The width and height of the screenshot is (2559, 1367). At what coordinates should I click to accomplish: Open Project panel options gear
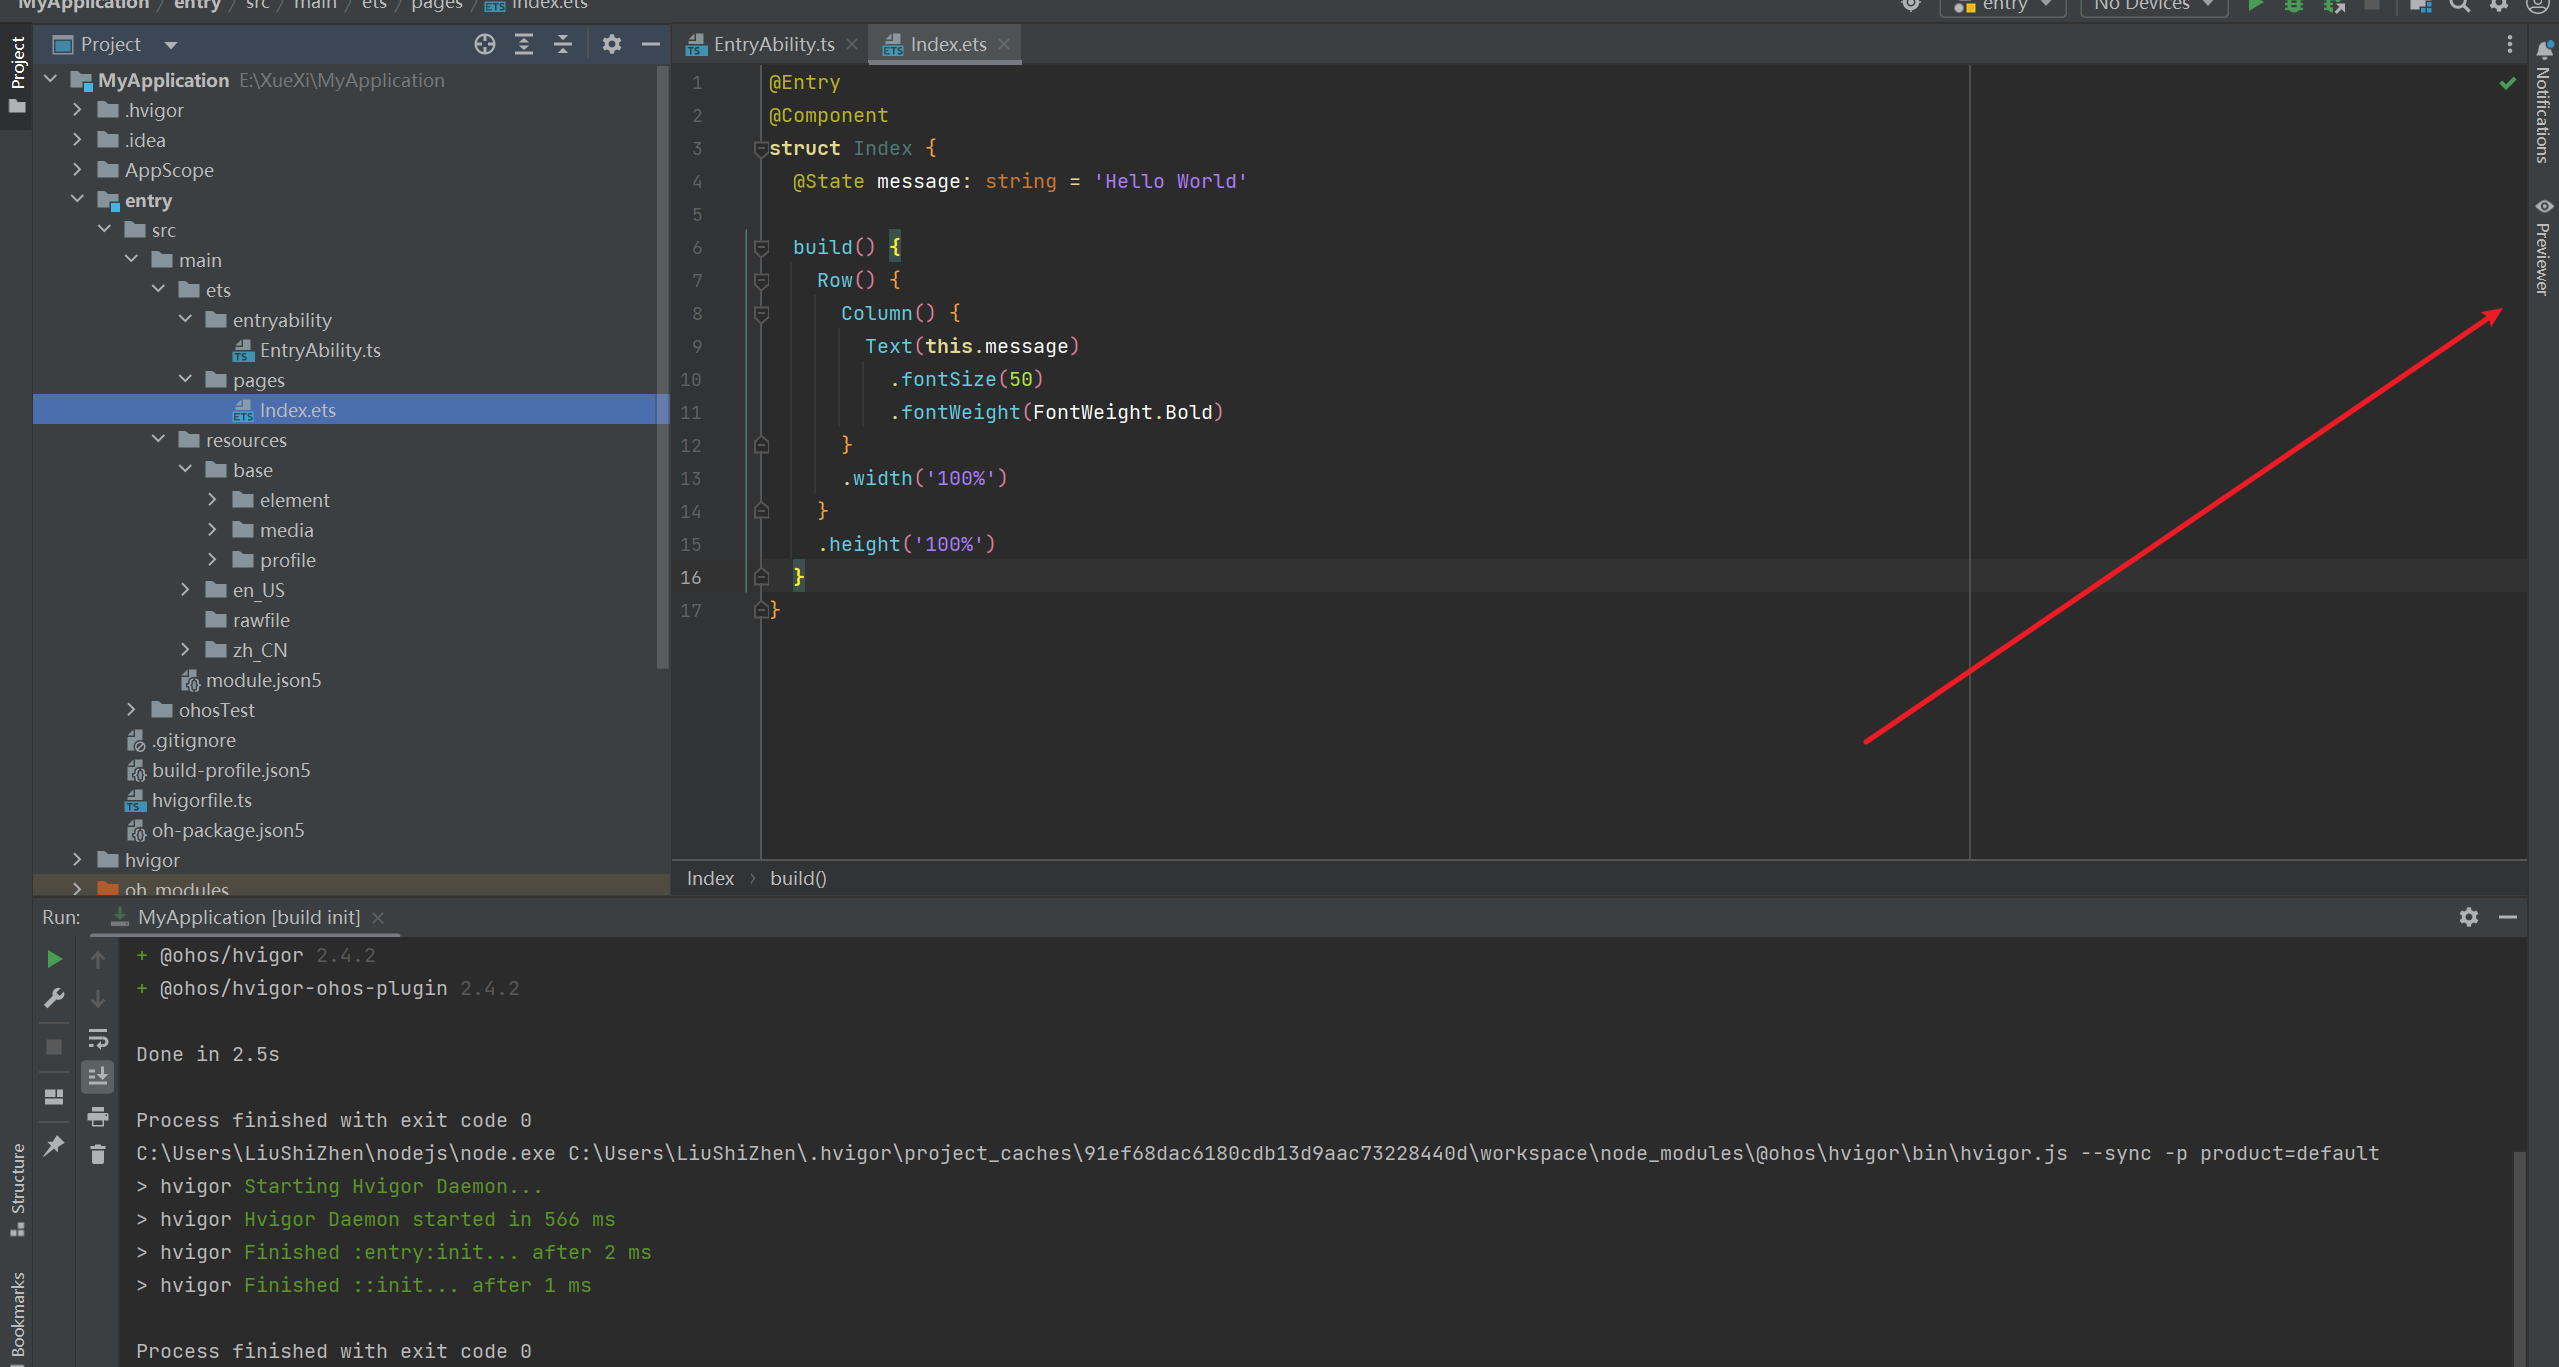click(x=612, y=44)
